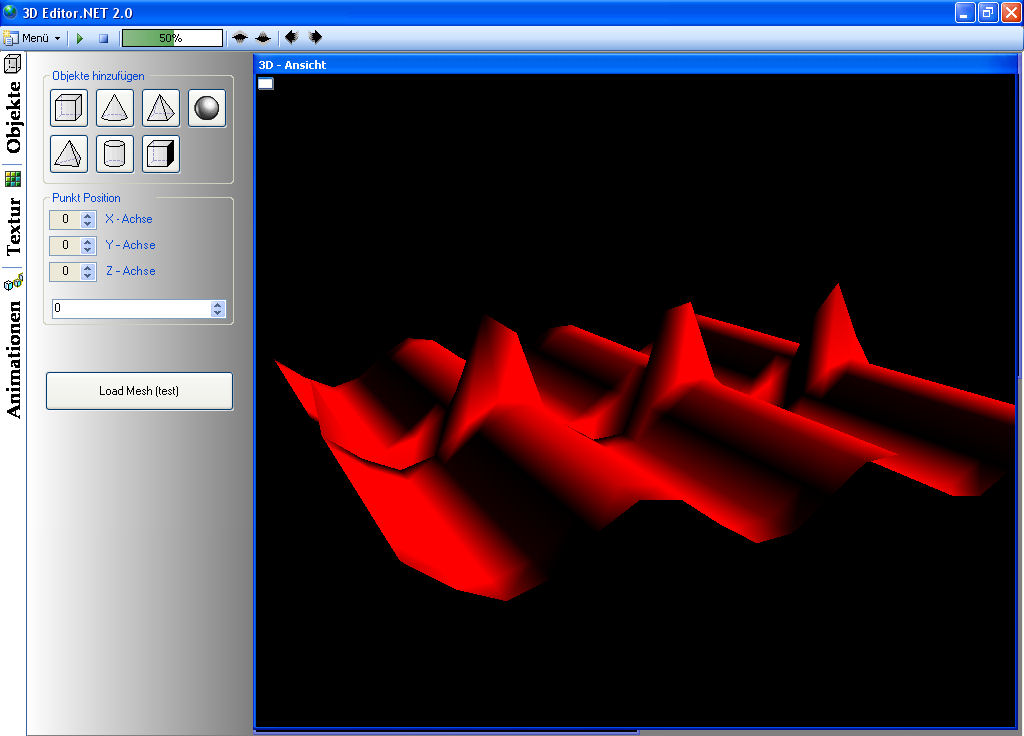Click the Load Mesh (test) button
This screenshot has height=736, width=1024.
point(139,391)
